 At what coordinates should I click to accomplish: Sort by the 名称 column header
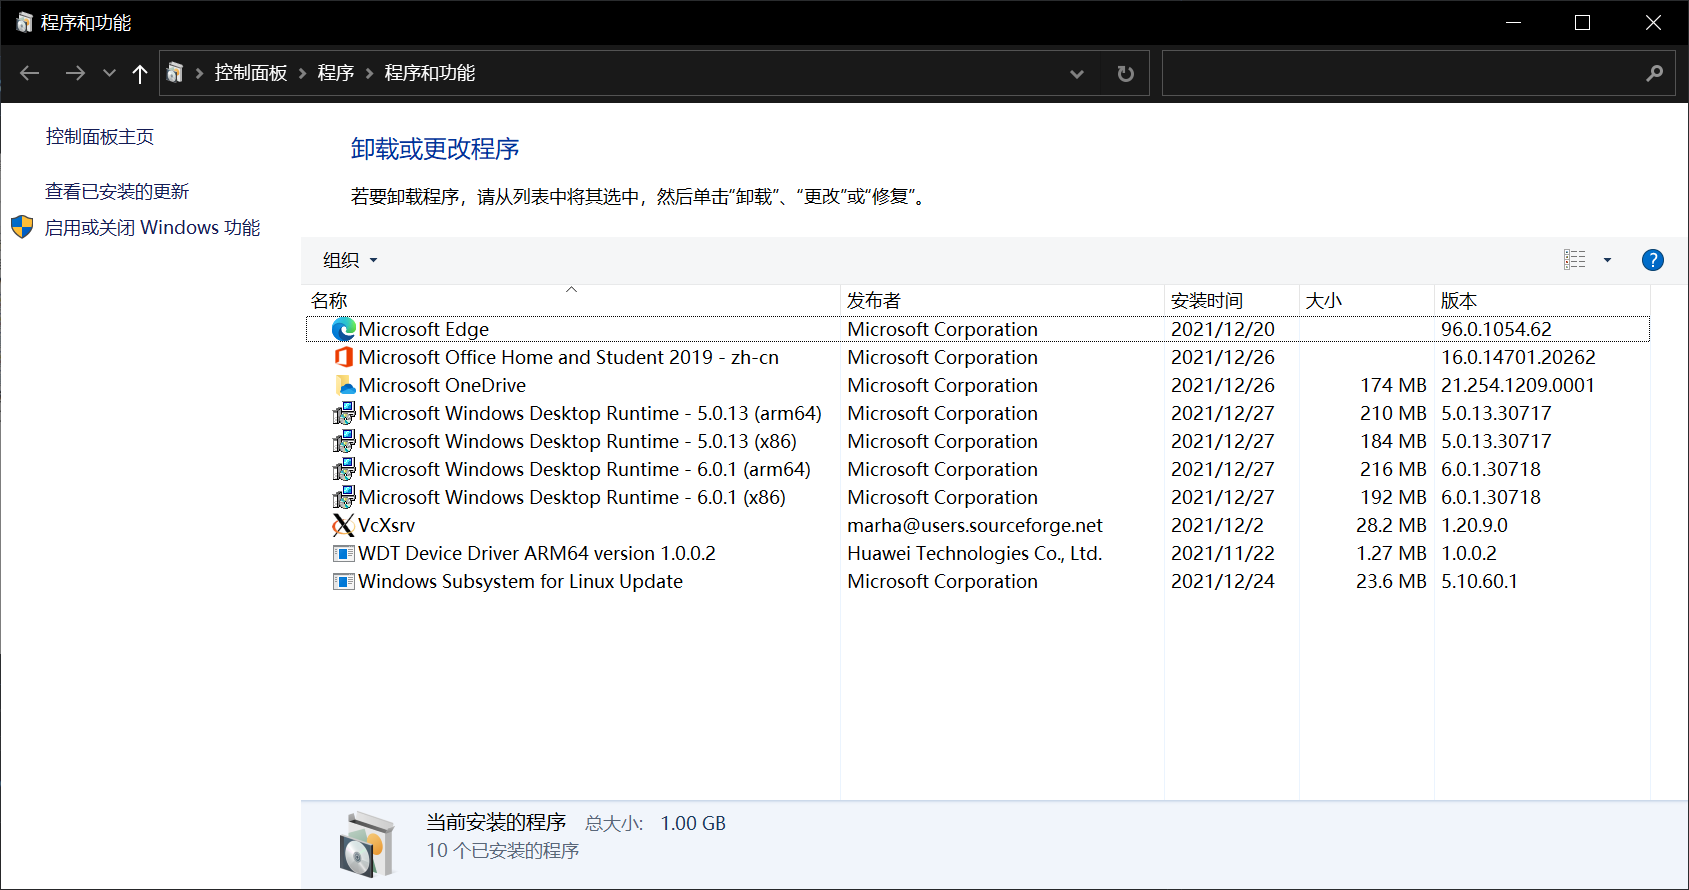tap(571, 300)
